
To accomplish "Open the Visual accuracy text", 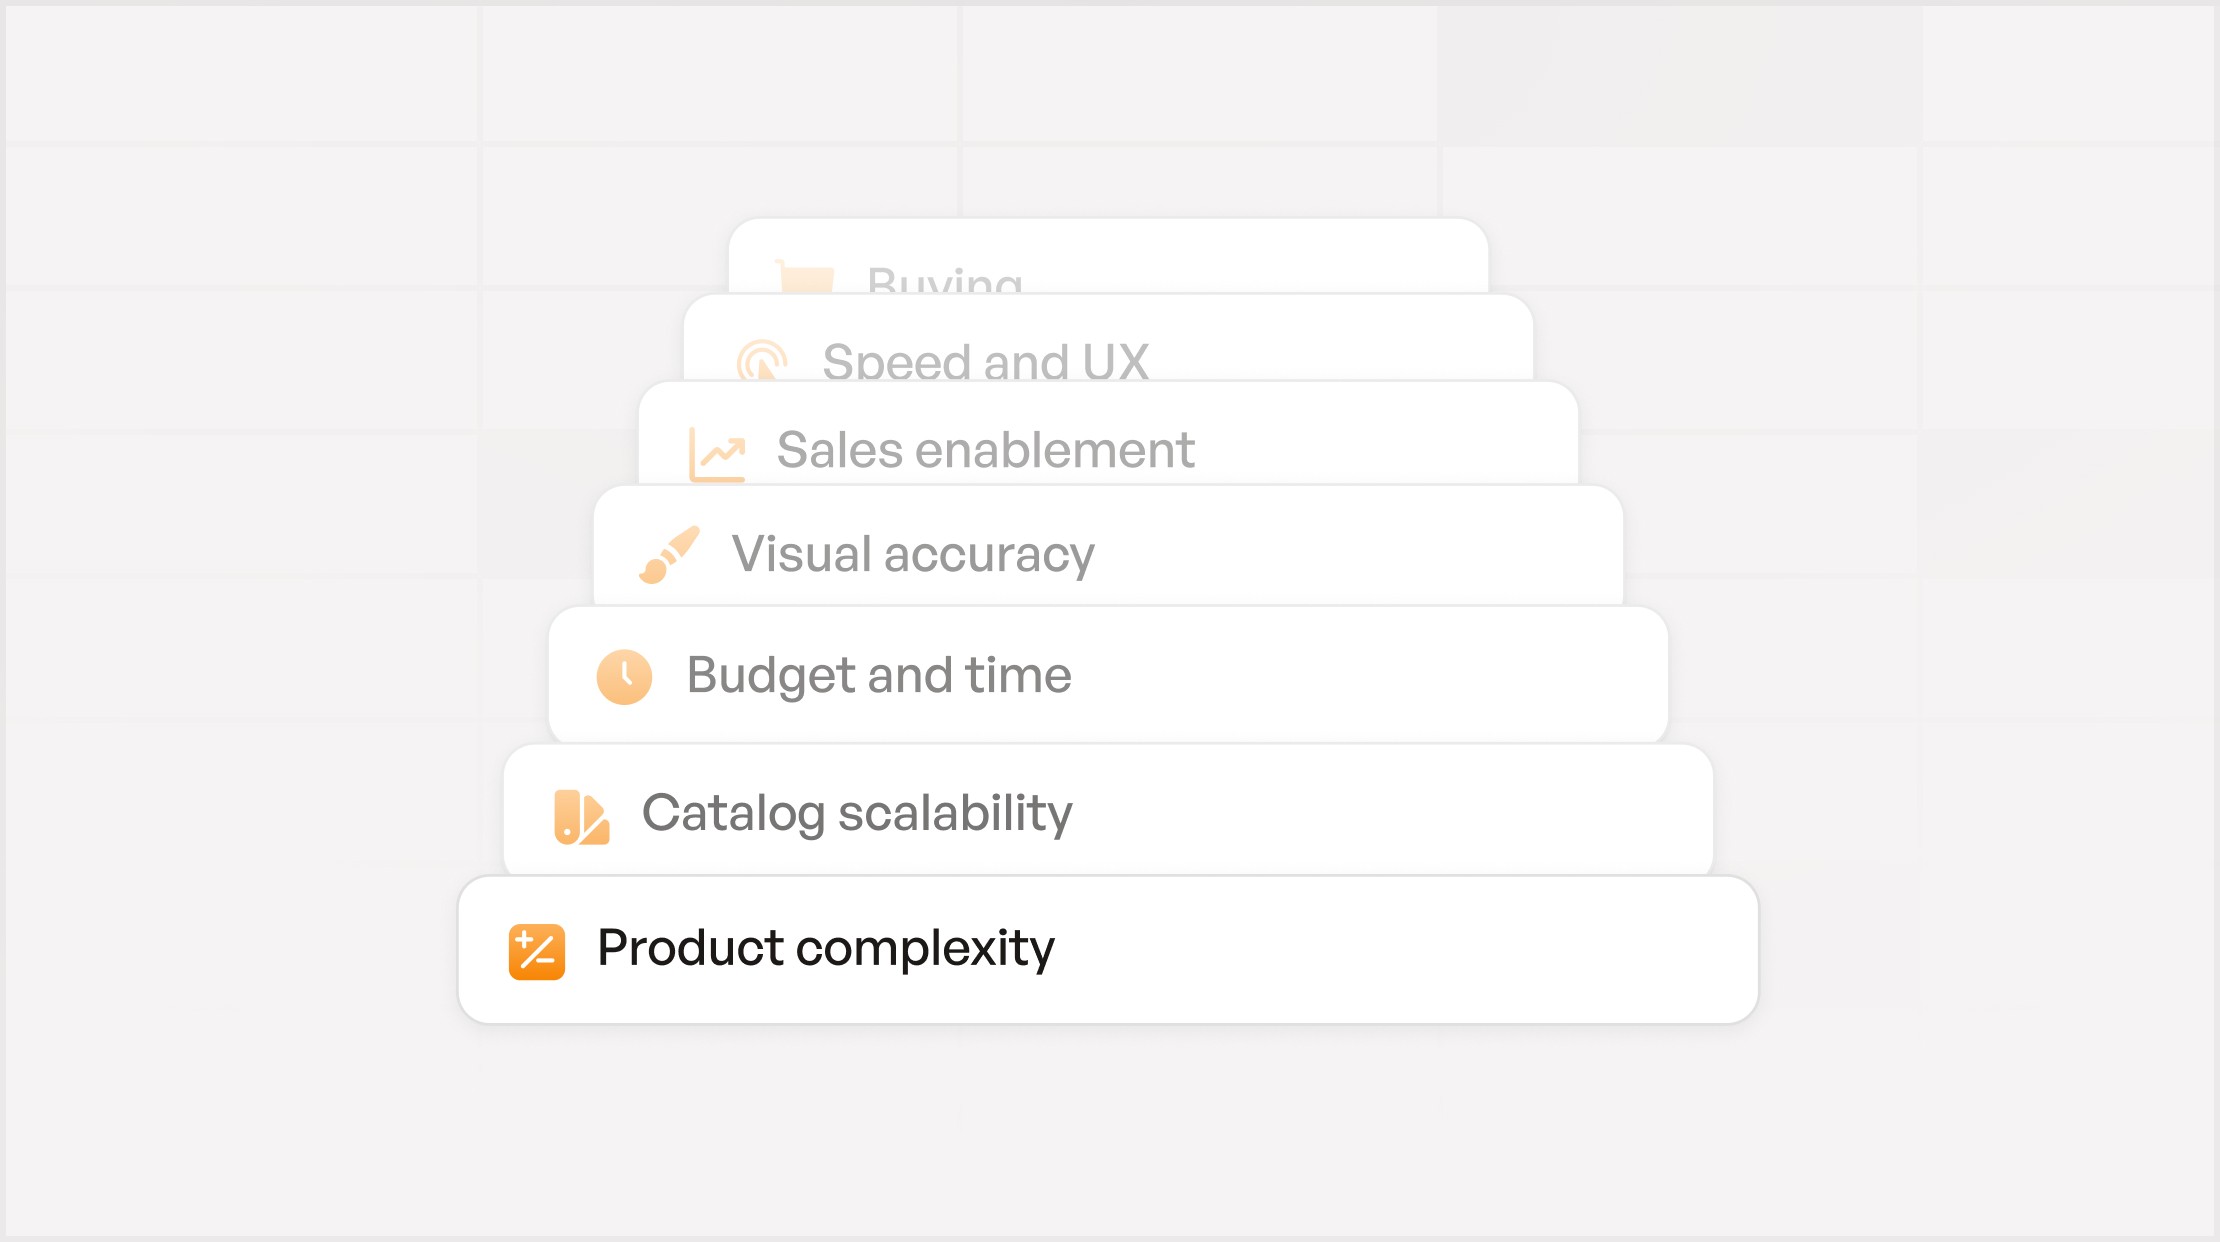I will click(x=913, y=554).
